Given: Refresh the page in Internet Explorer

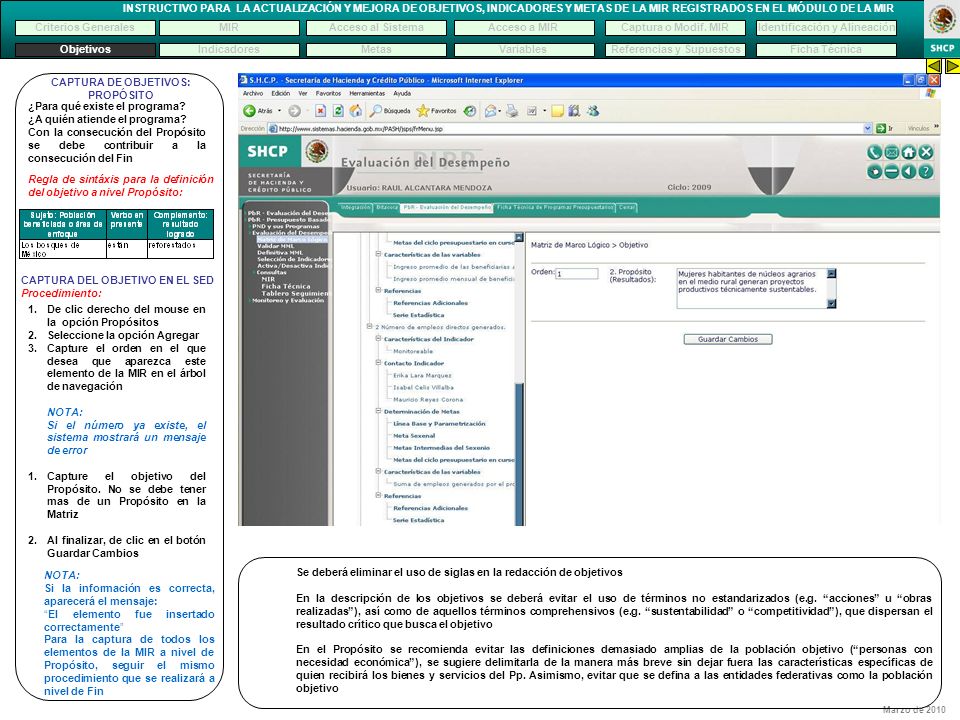Looking at the screenshot, I should point(337,111).
